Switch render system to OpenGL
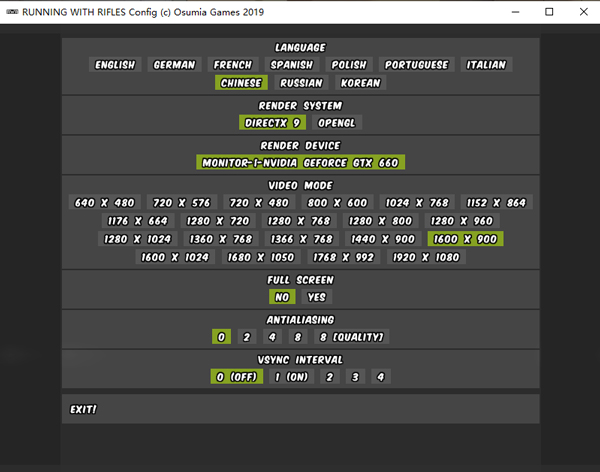 click(337, 123)
